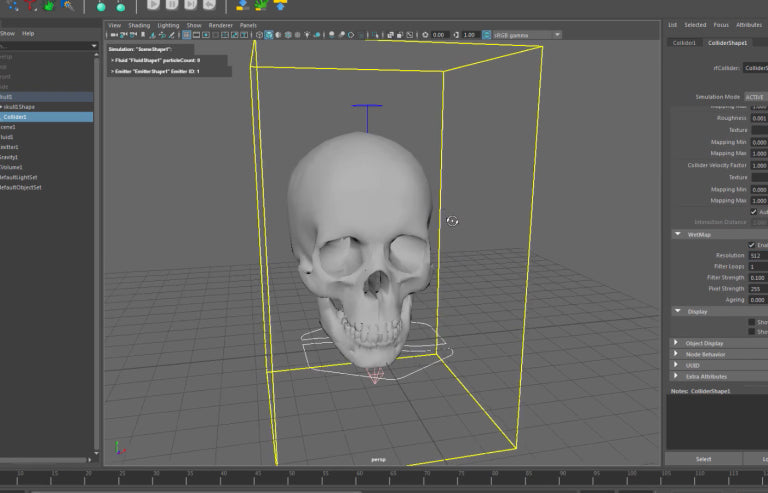Toggle the isolate select icon
This screenshot has height=493, width=768.
(x=375, y=35)
